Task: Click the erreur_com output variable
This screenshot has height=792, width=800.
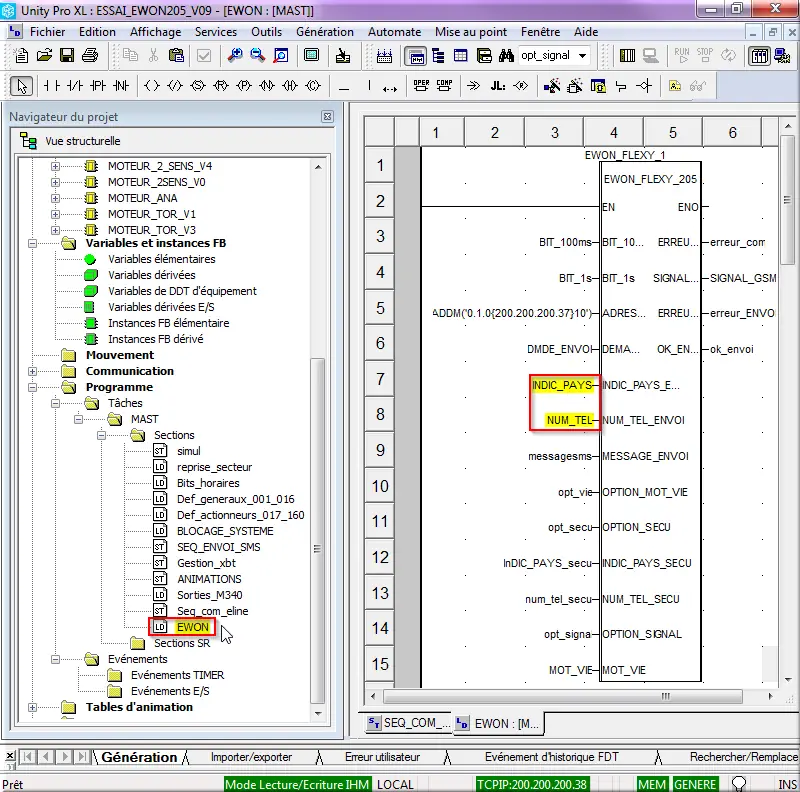Action: pos(737,242)
